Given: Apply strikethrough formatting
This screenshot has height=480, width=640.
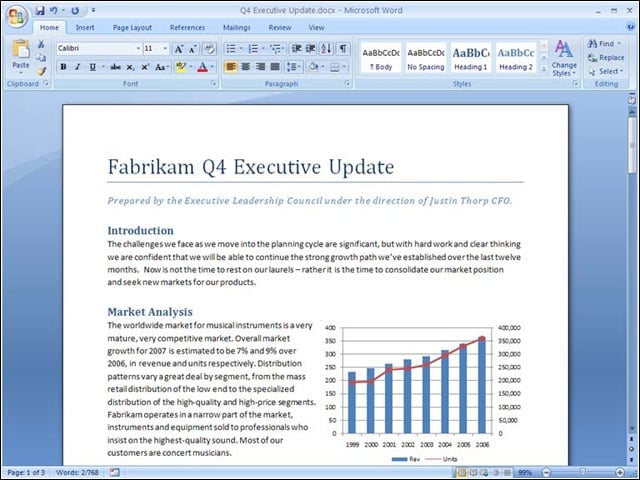Looking at the screenshot, I should [x=116, y=67].
